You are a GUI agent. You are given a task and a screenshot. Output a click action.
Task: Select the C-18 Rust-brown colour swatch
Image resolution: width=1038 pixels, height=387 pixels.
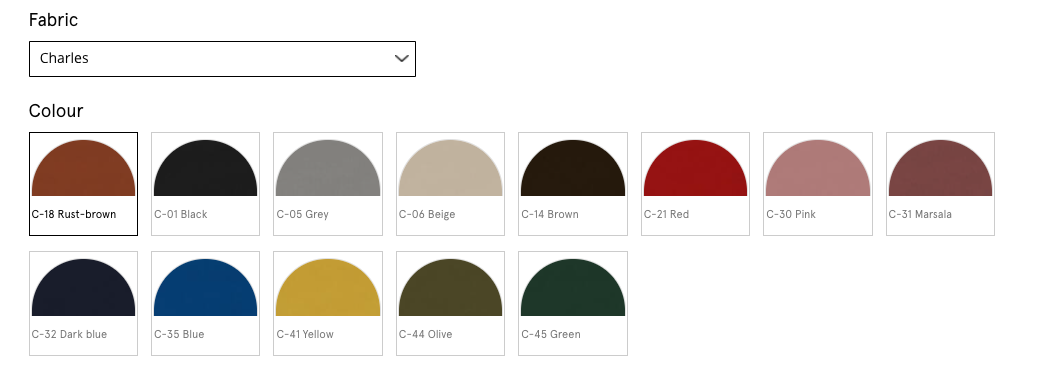(83, 184)
